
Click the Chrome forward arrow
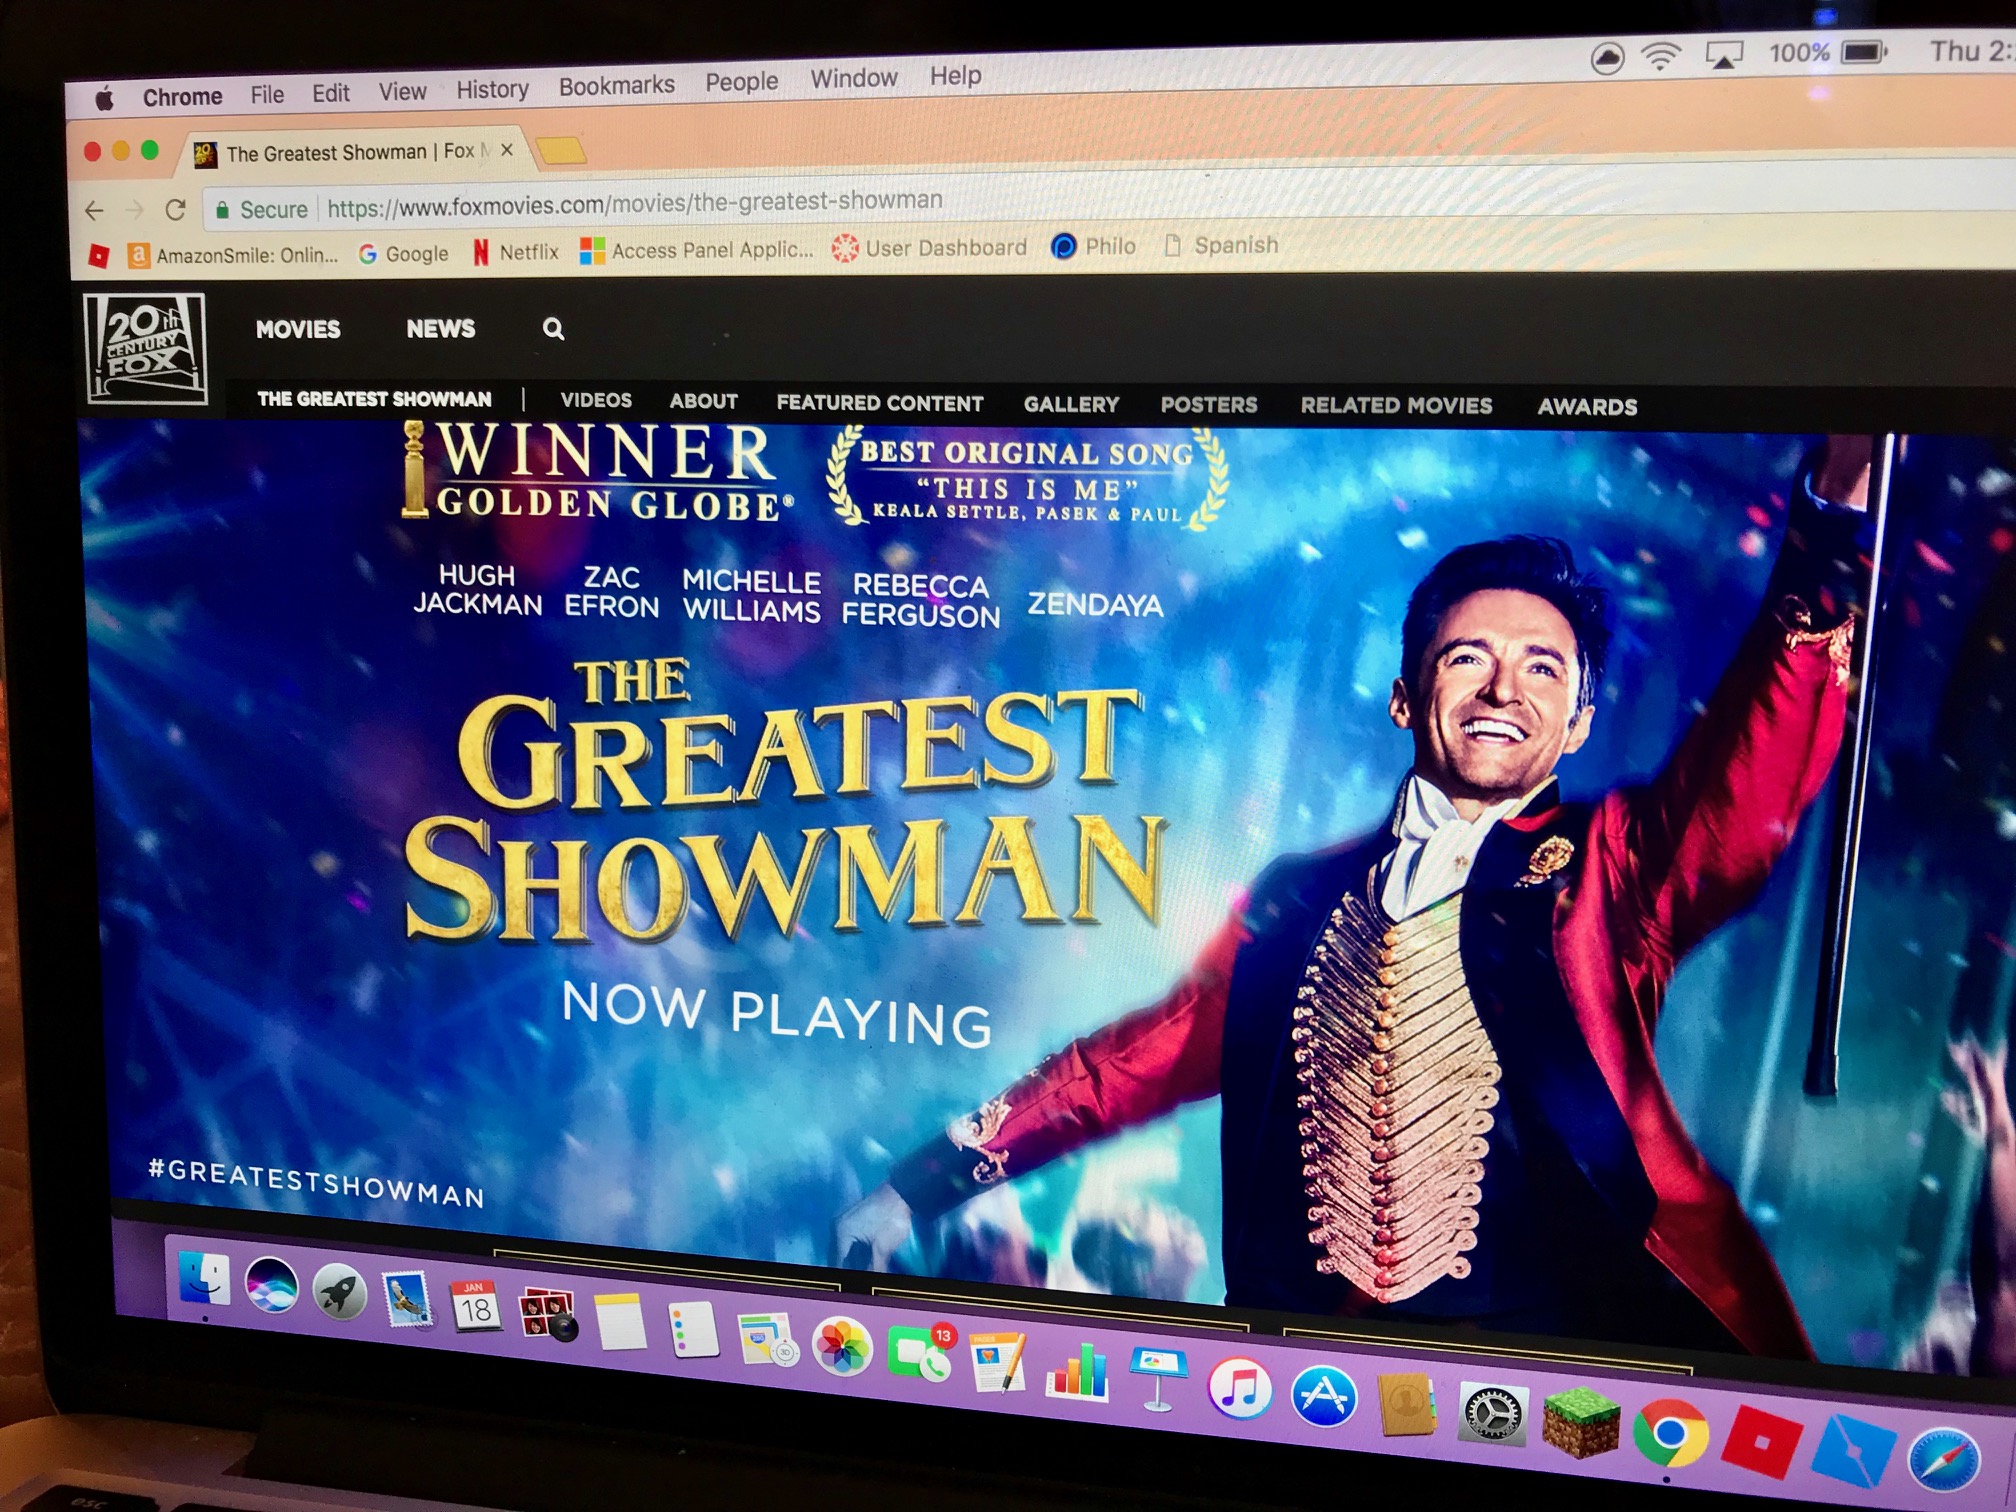[x=134, y=210]
